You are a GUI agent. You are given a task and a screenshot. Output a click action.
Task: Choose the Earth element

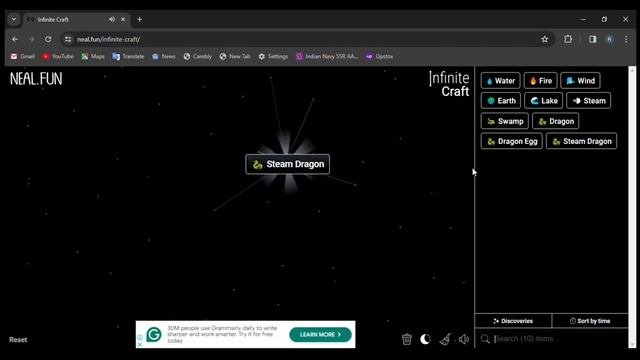point(501,100)
